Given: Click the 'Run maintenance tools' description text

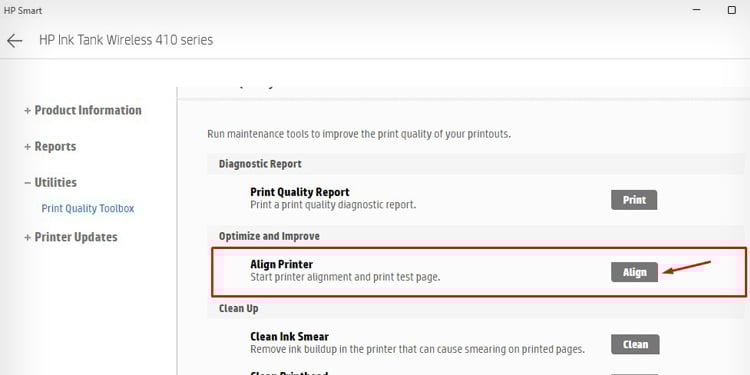Looking at the screenshot, I should 359,134.
